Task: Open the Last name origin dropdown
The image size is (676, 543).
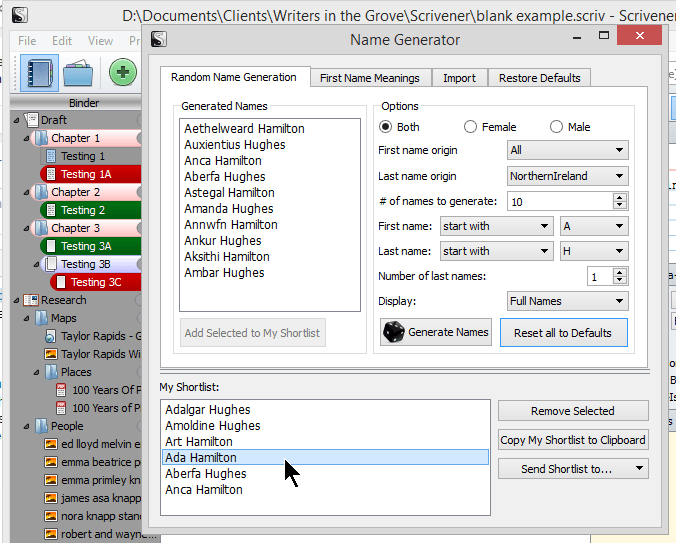Action: coord(567,176)
